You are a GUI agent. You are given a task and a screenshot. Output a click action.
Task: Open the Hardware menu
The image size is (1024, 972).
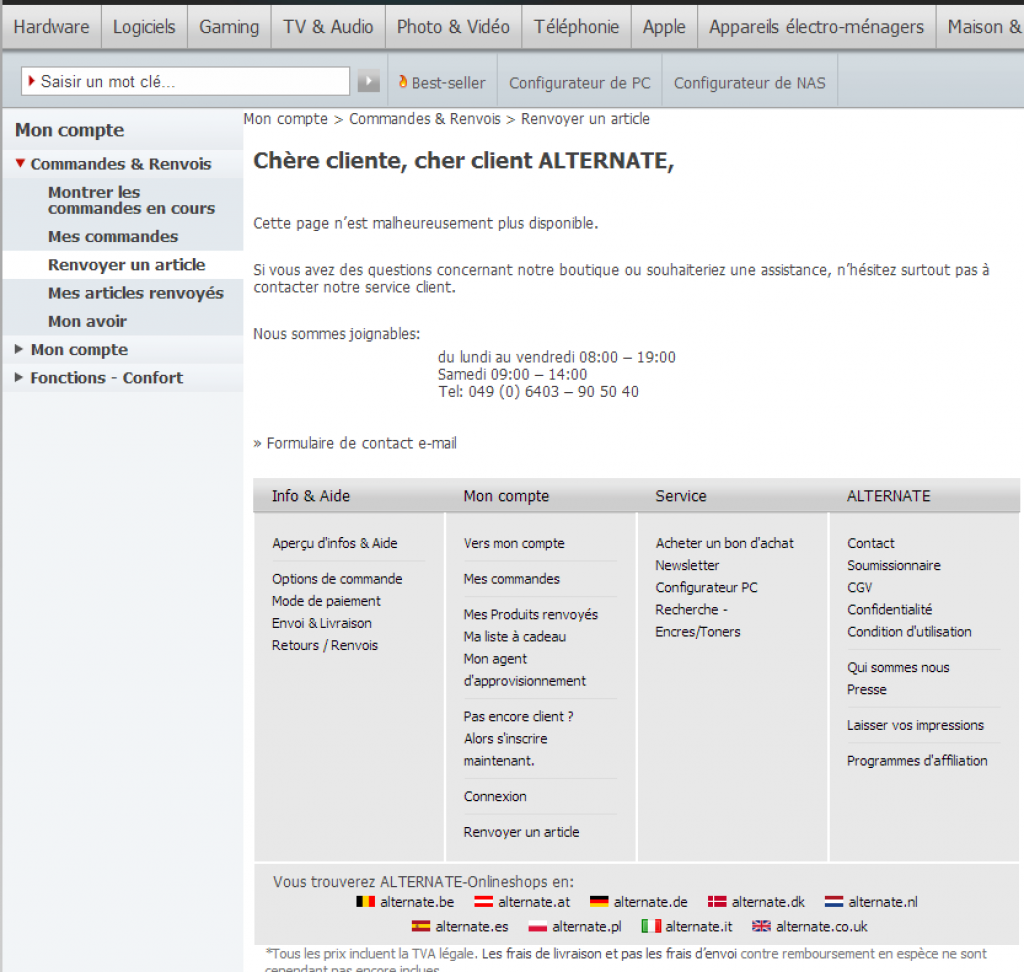pyautogui.click(x=52, y=27)
